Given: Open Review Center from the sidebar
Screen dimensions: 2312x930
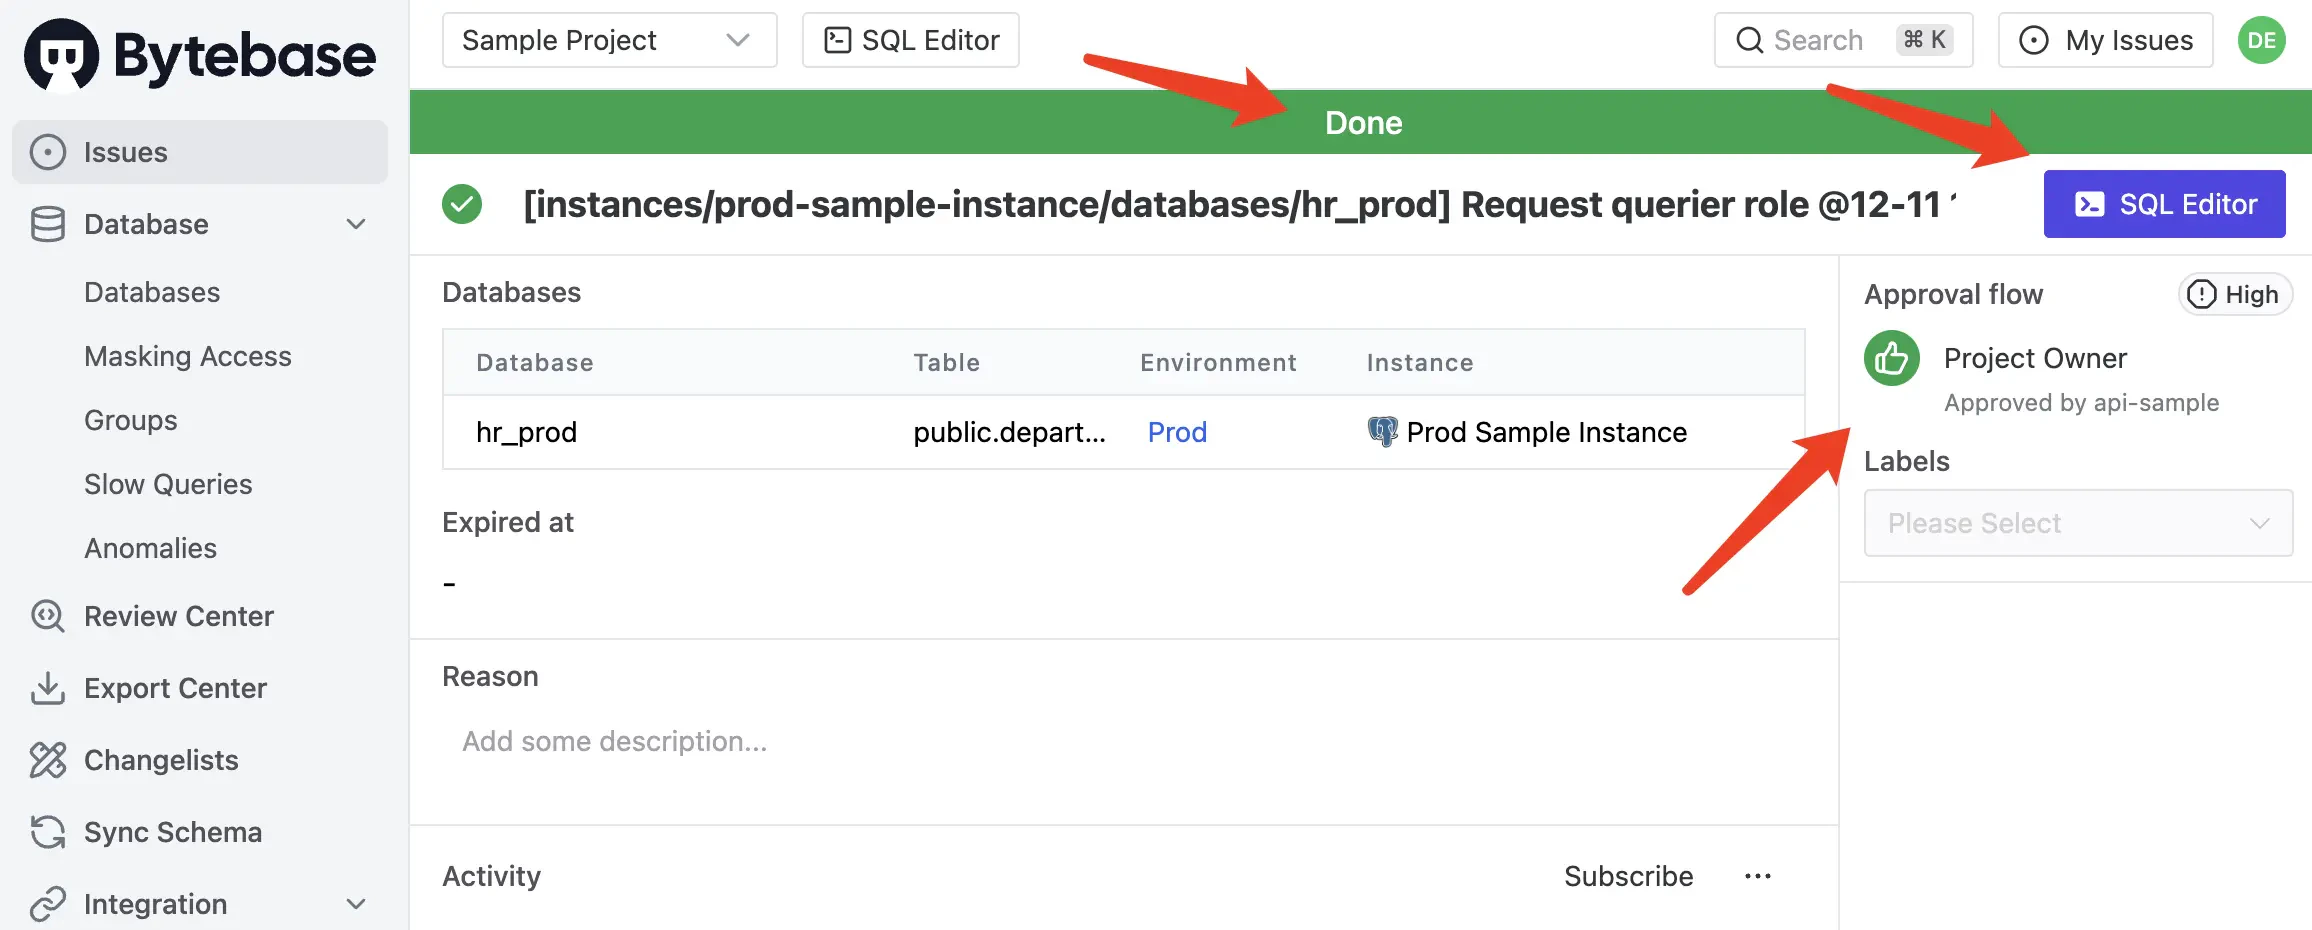Looking at the screenshot, I should pyautogui.click(x=178, y=616).
